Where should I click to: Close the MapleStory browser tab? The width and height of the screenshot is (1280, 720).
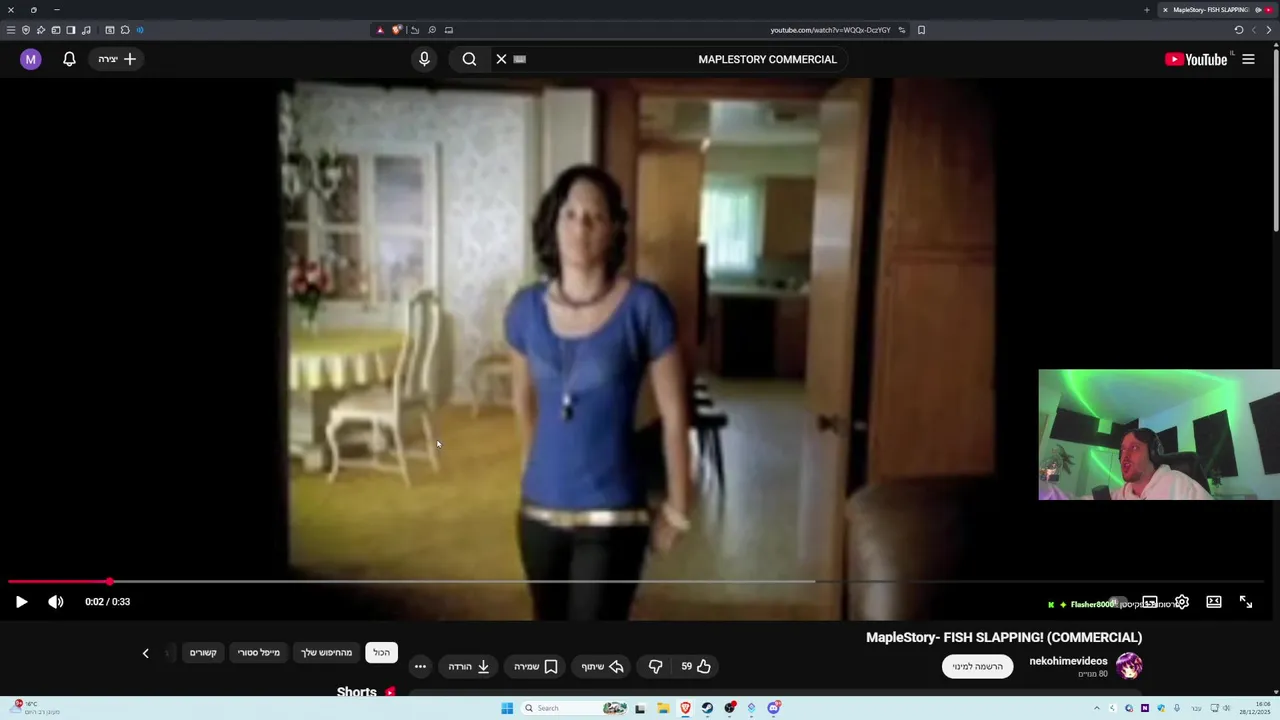1165,10
